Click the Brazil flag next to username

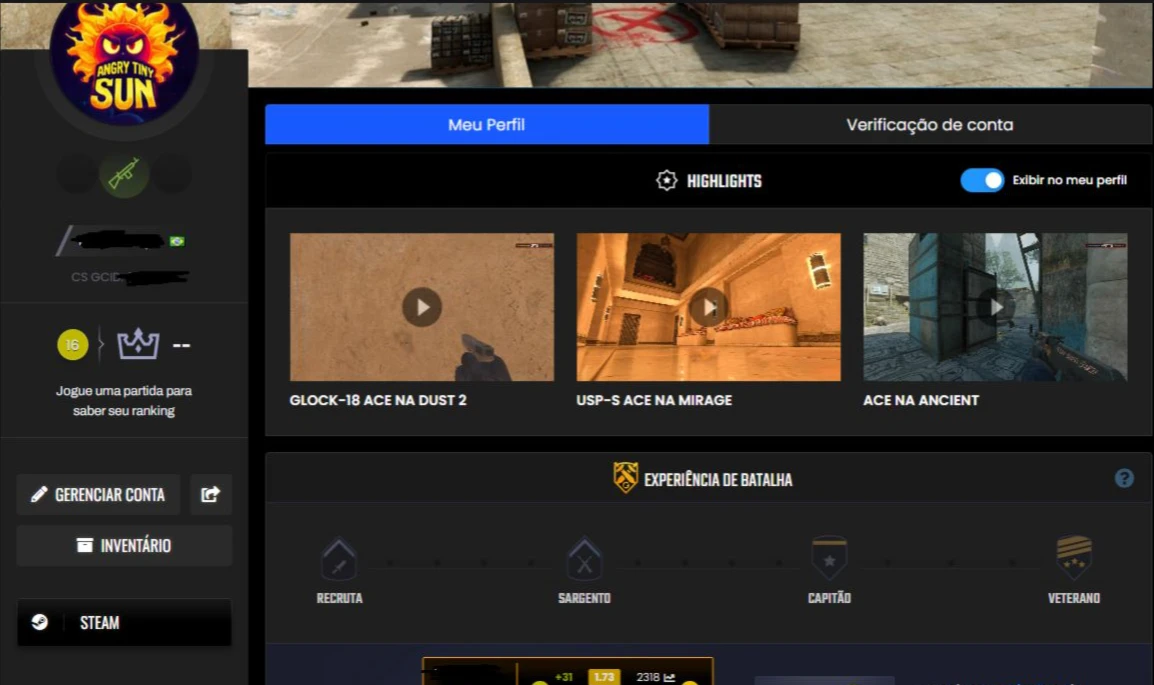(x=177, y=241)
